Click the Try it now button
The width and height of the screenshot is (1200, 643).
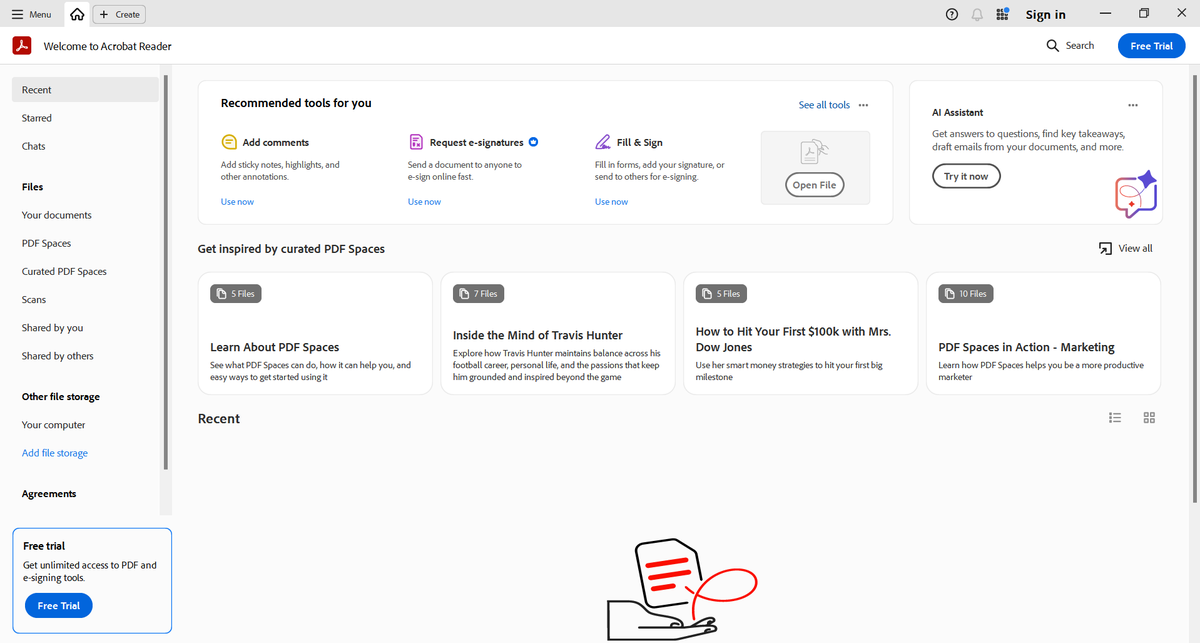pyautogui.click(x=966, y=176)
